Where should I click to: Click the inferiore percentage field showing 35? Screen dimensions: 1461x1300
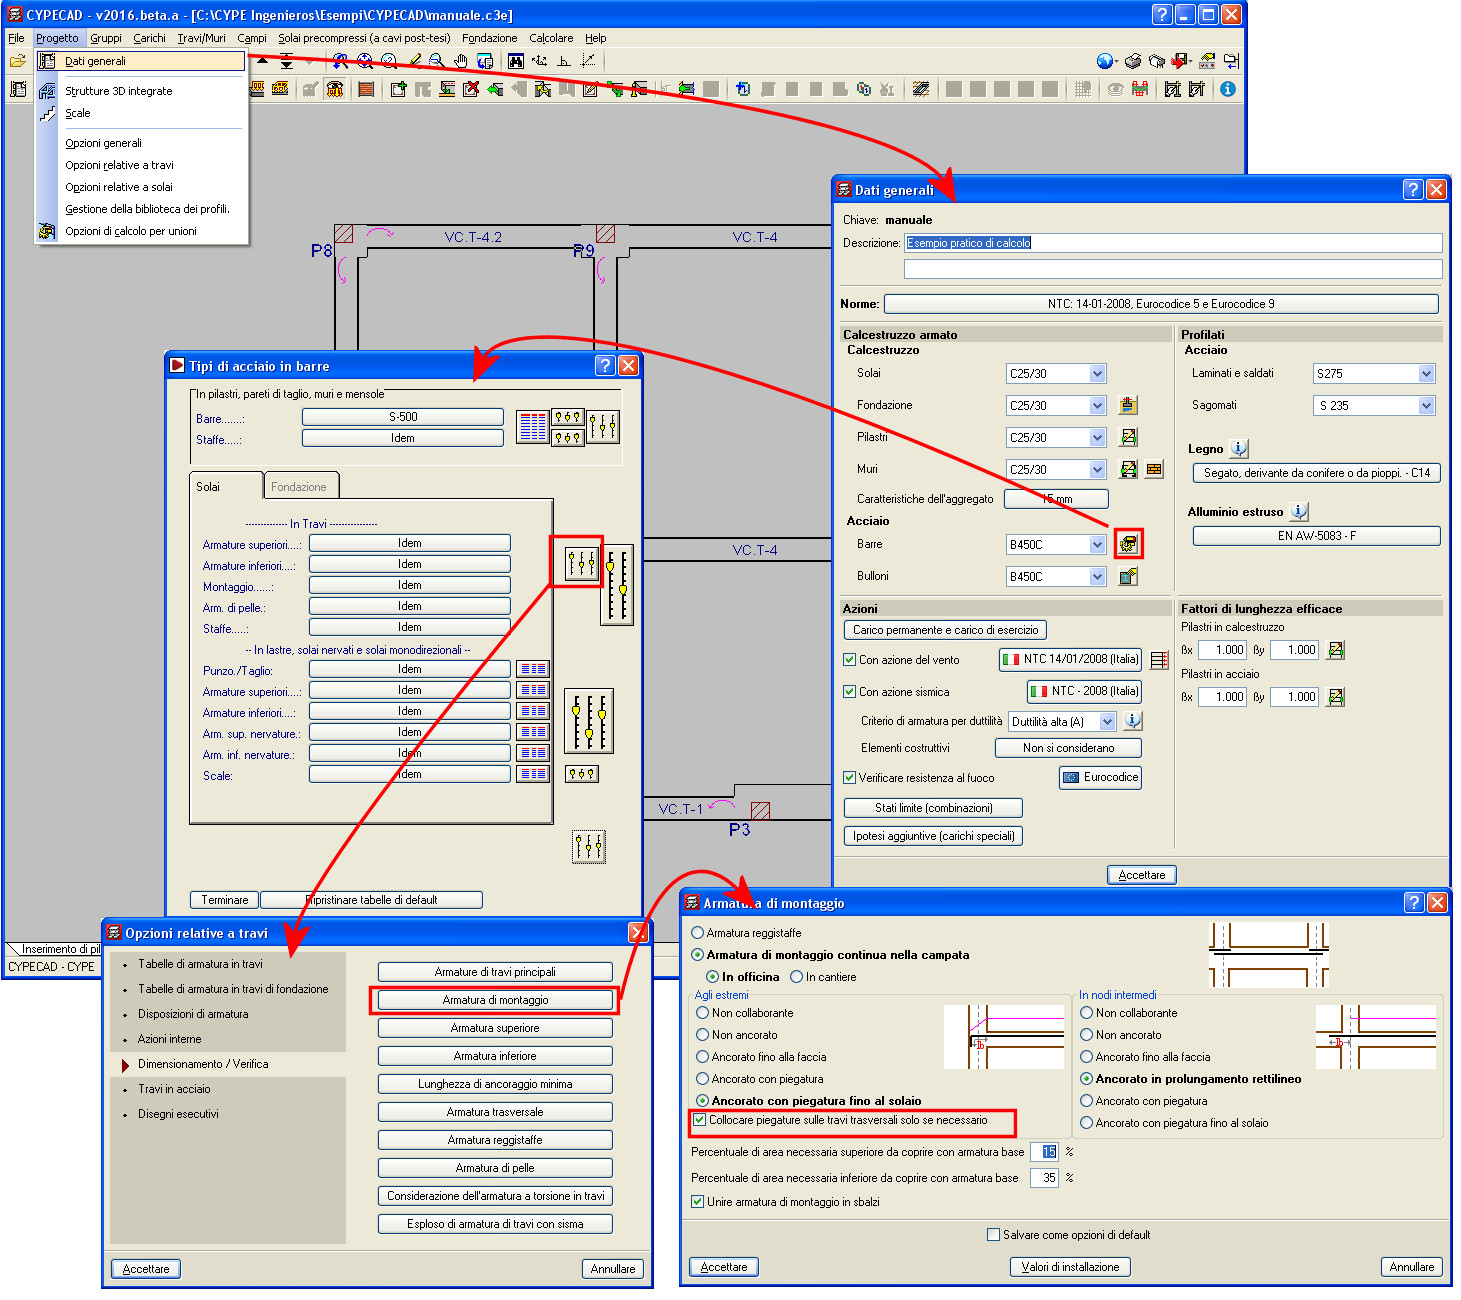1044,1178
